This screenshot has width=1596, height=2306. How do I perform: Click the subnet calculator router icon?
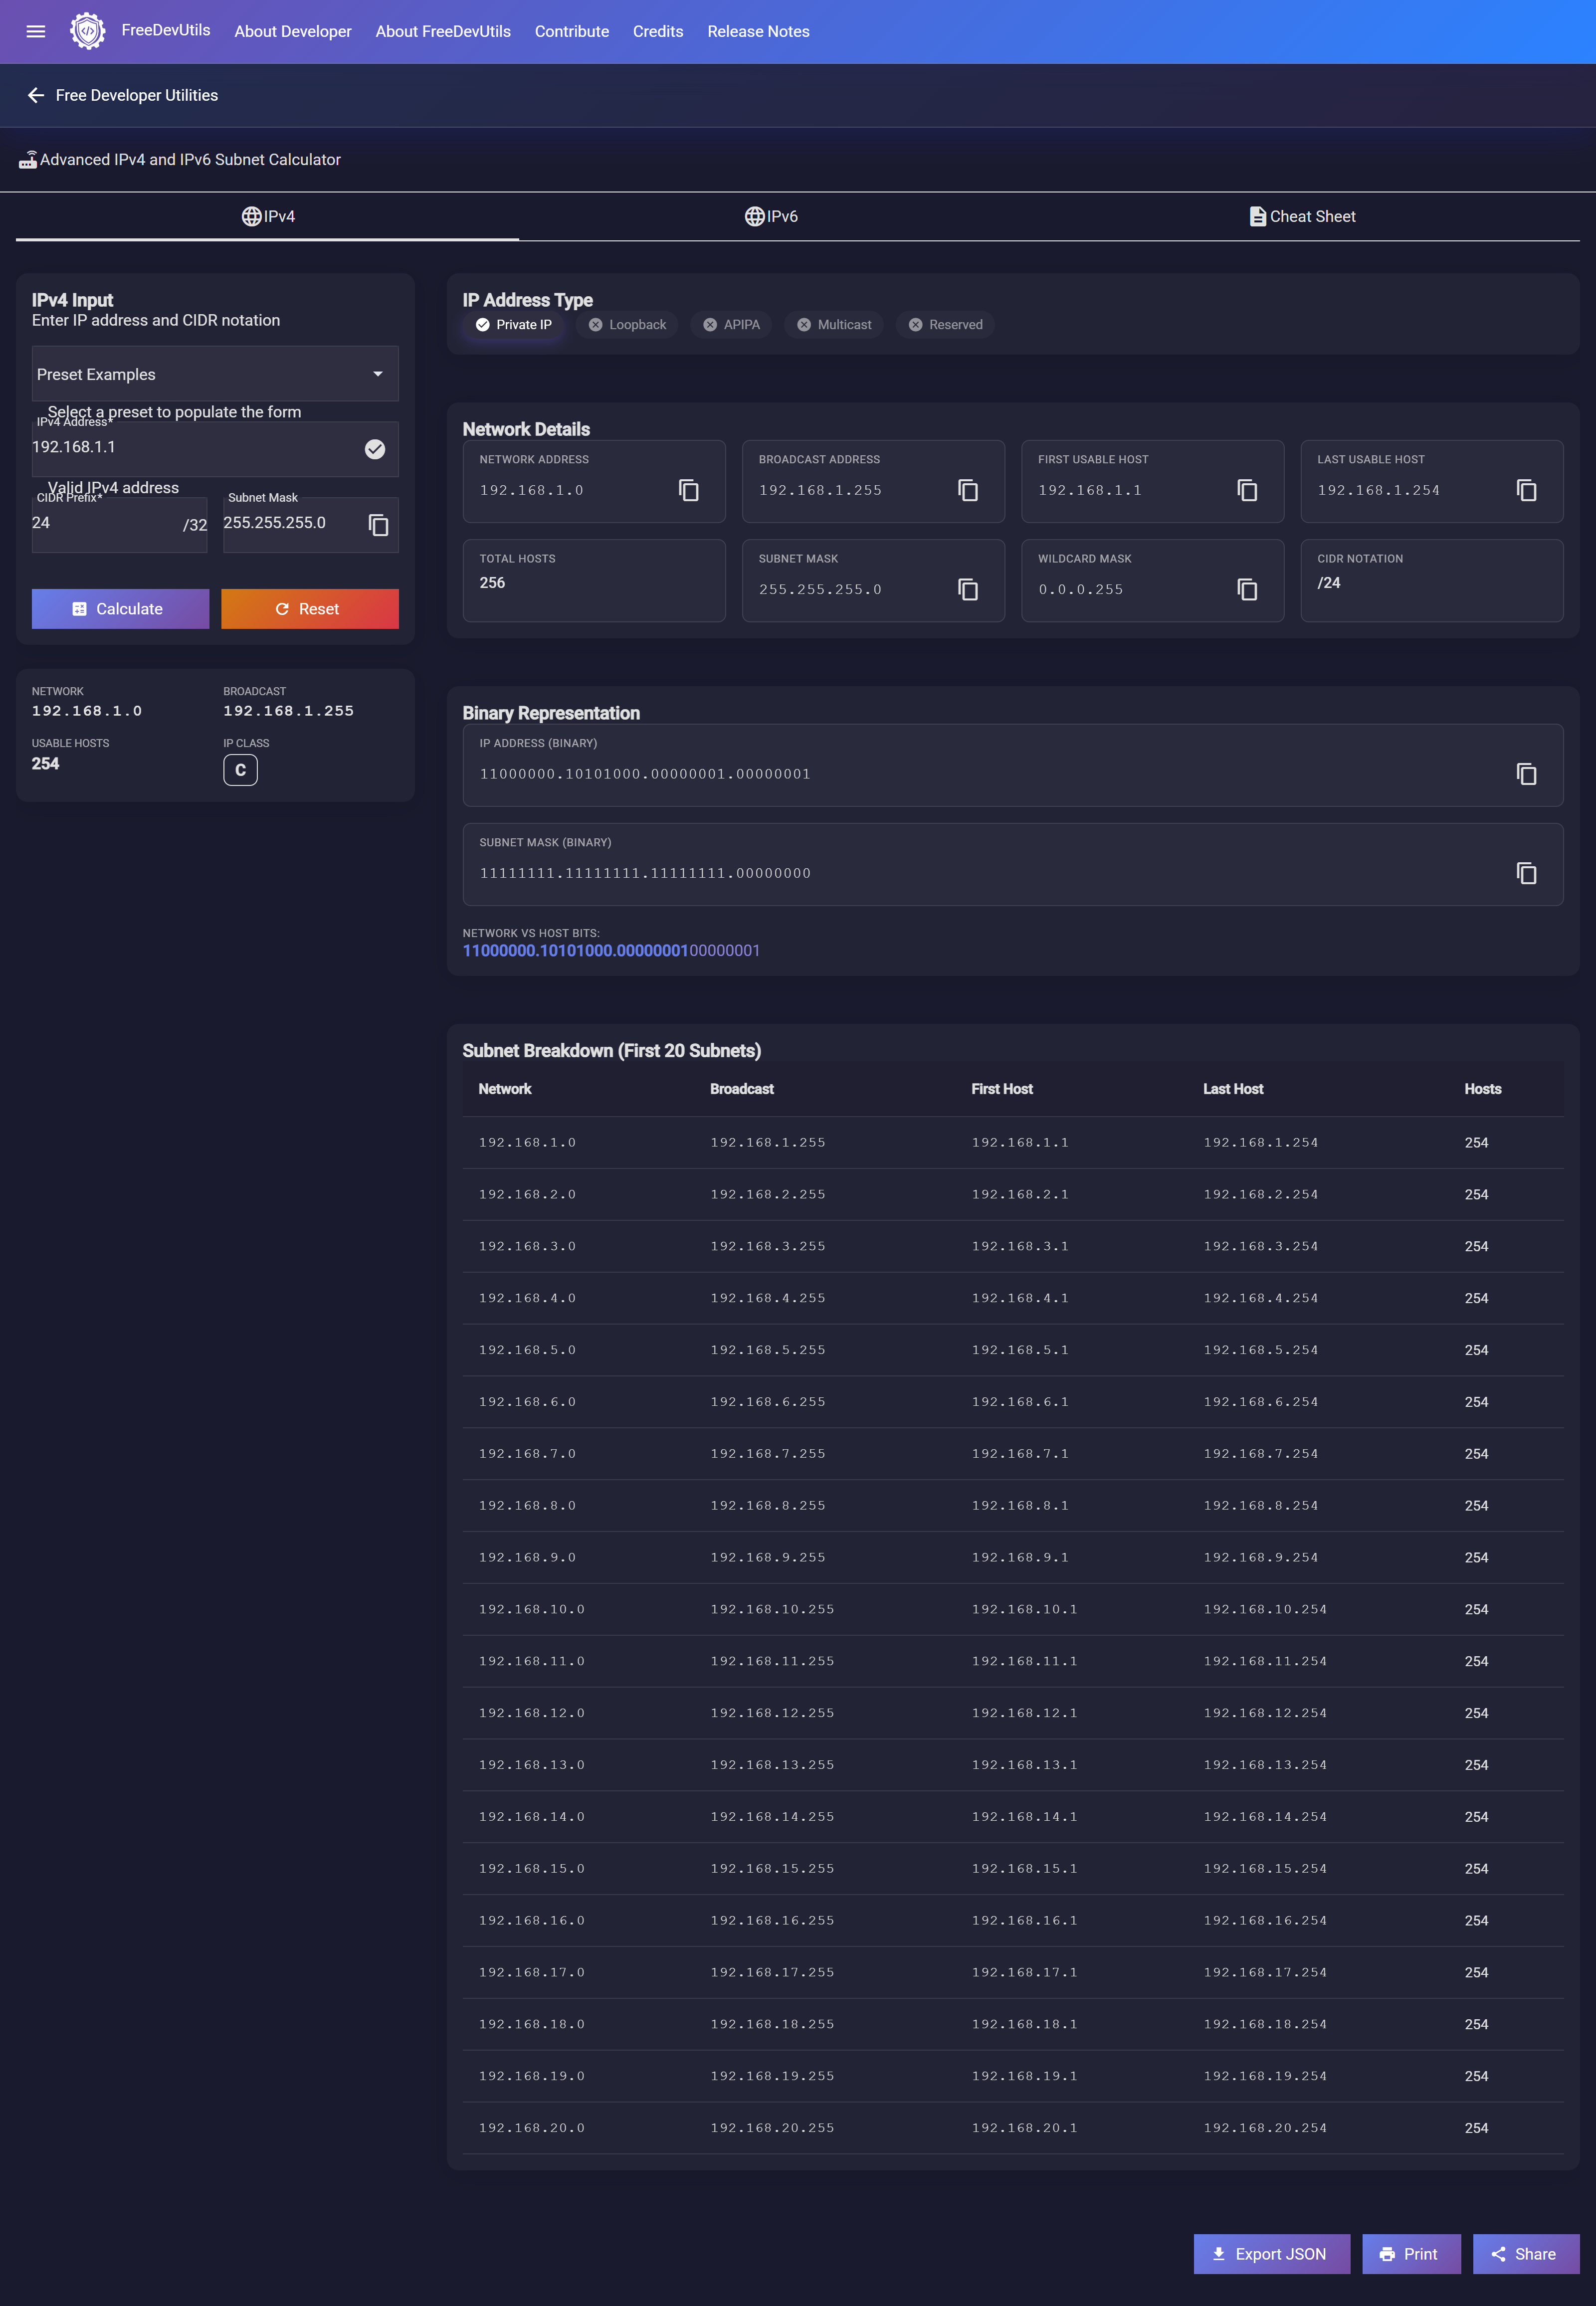pos(28,159)
